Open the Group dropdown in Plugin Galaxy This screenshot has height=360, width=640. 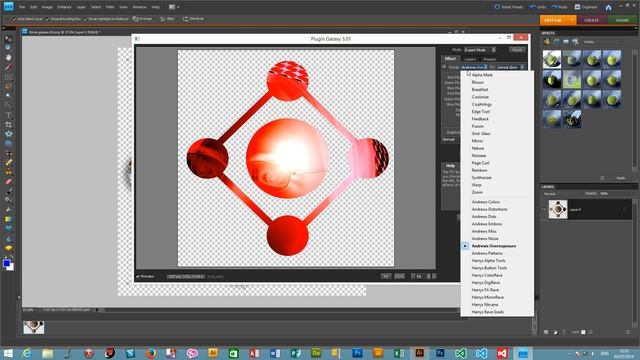[474, 67]
